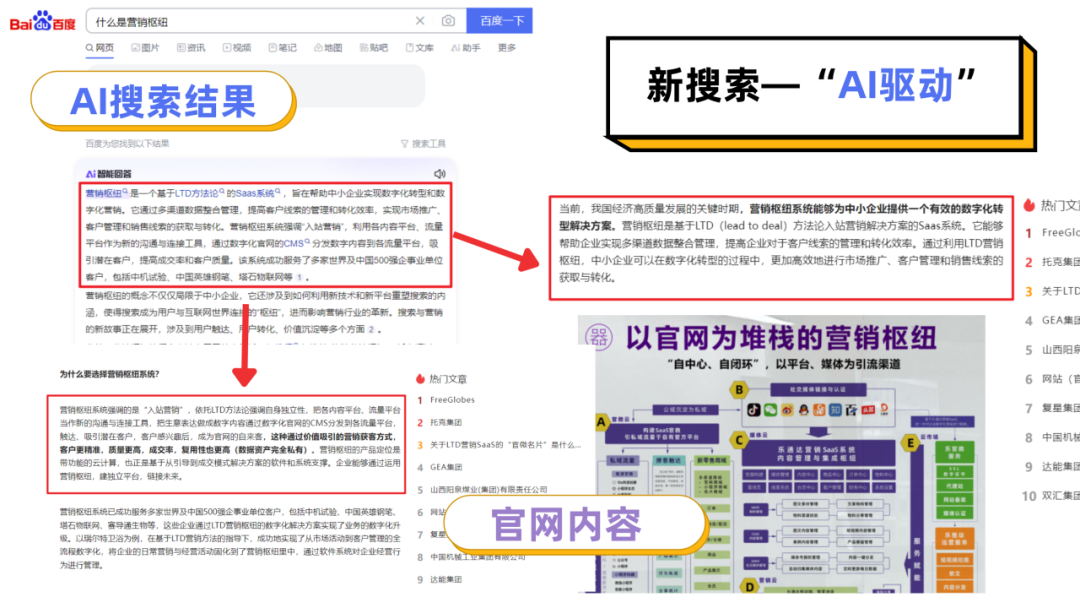The width and height of the screenshot is (1080, 608).
Task: Click the Douyin icon in the infographic
Action: [x=754, y=410]
